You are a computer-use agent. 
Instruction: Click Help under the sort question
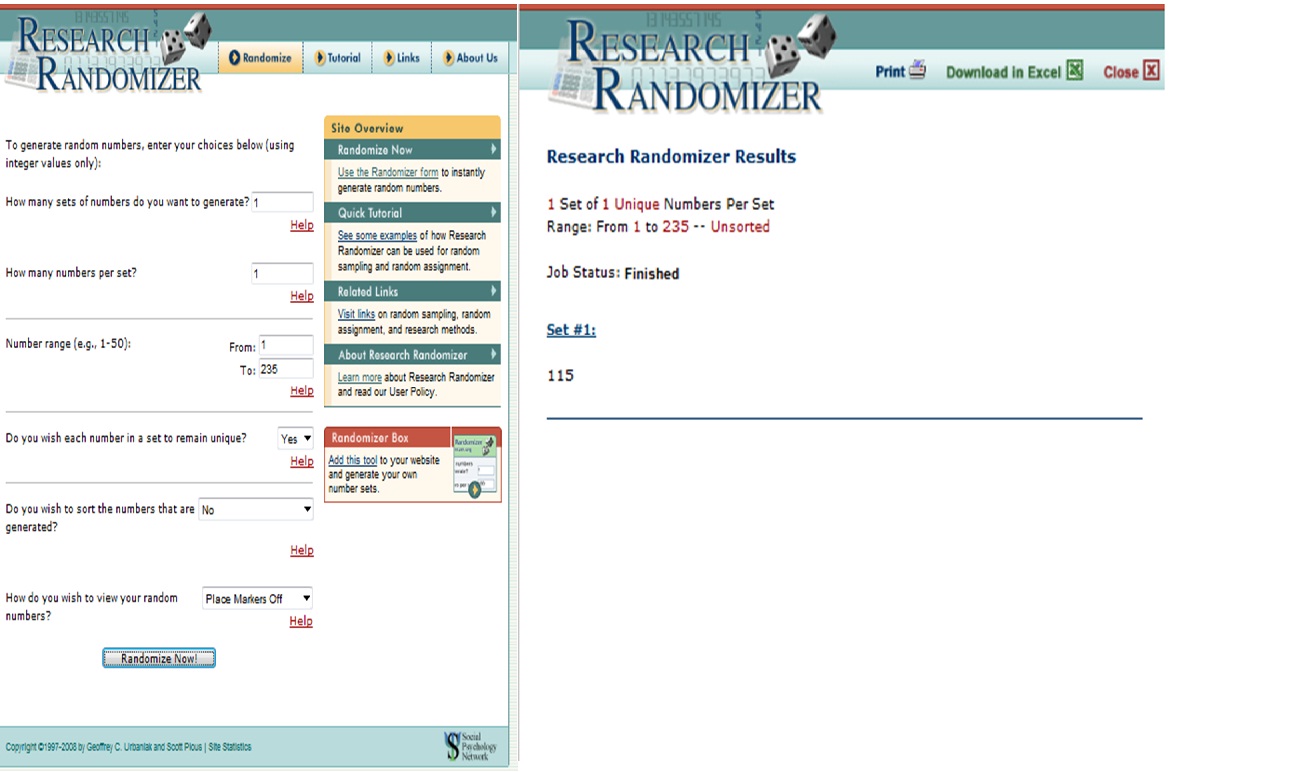(x=302, y=550)
